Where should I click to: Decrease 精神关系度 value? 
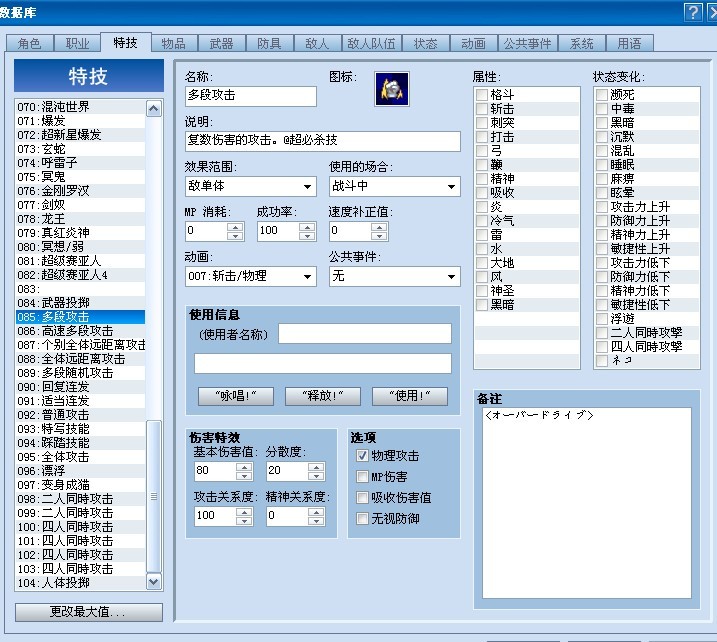(316, 520)
